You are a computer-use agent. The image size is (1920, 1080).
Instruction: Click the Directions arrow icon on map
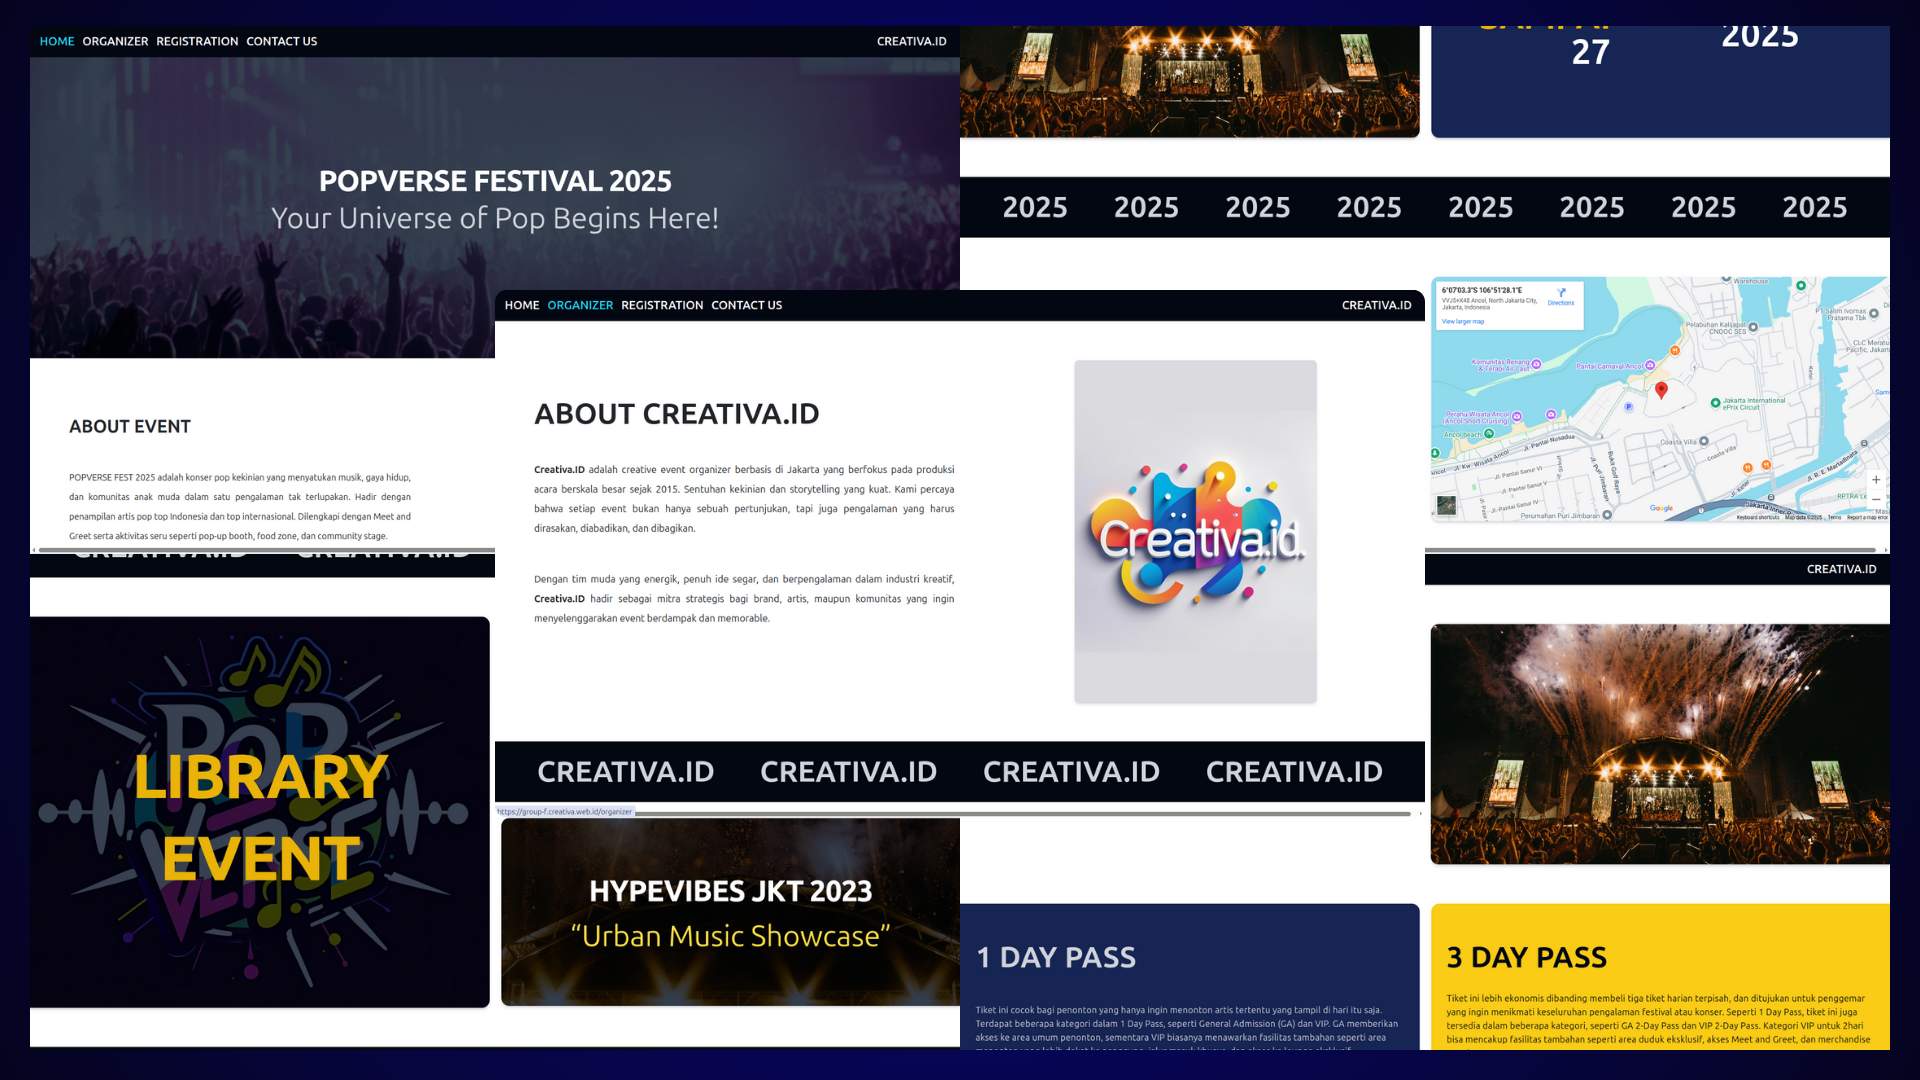point(1561,293)
